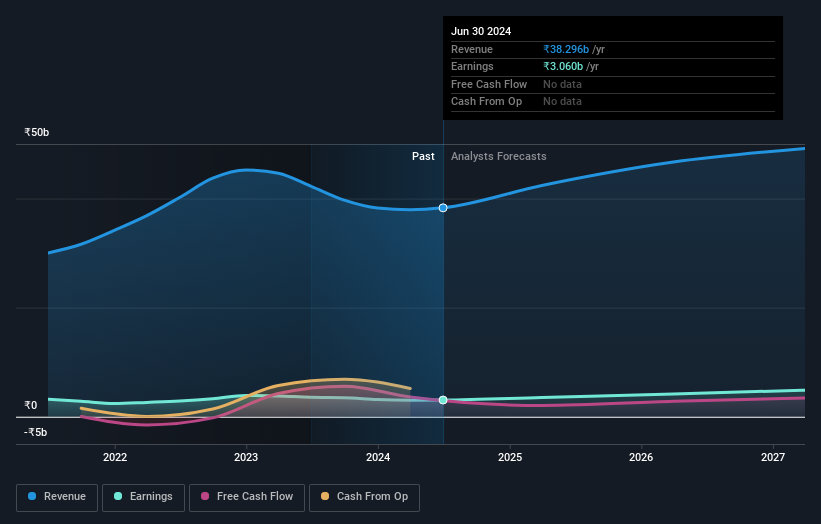The height and width of the screenshot is (524, 821).
Task: Click the Past label on chart
Action: coord(423,156)
